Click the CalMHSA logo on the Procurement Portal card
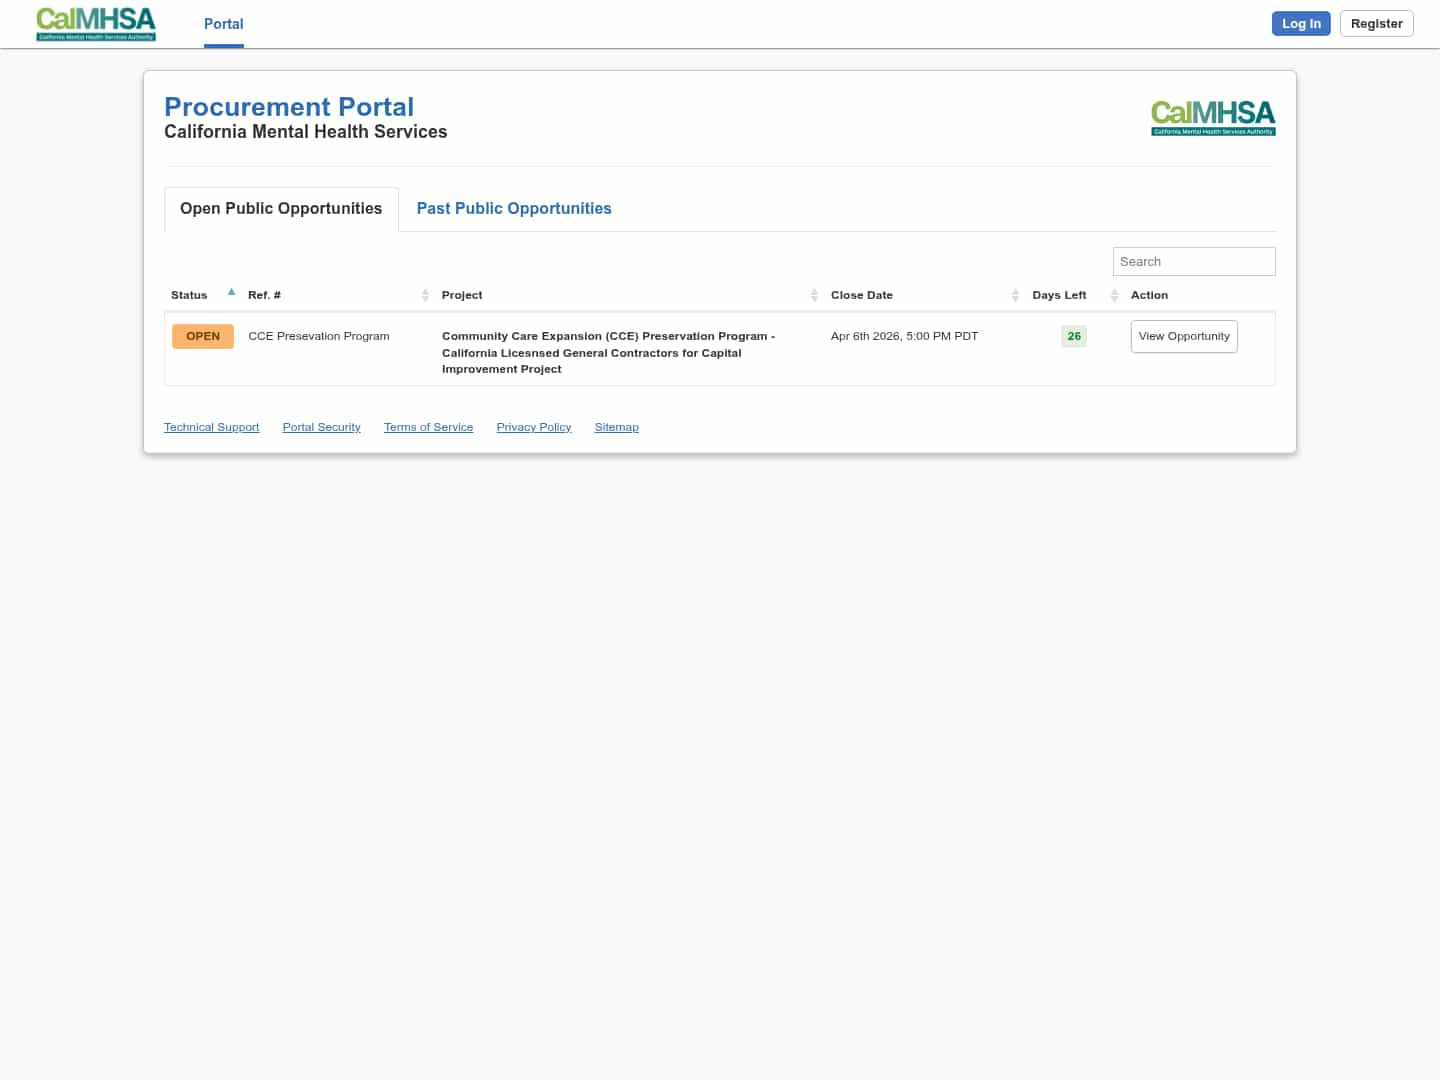The width and height of the screenshot is (1440, 1080). (x=1213, y=117)
